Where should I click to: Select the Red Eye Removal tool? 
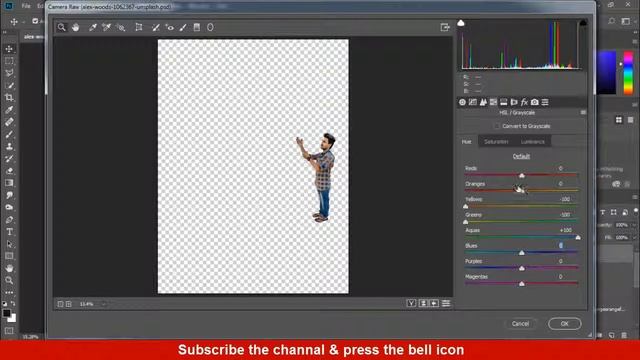(x=169, y=27)
